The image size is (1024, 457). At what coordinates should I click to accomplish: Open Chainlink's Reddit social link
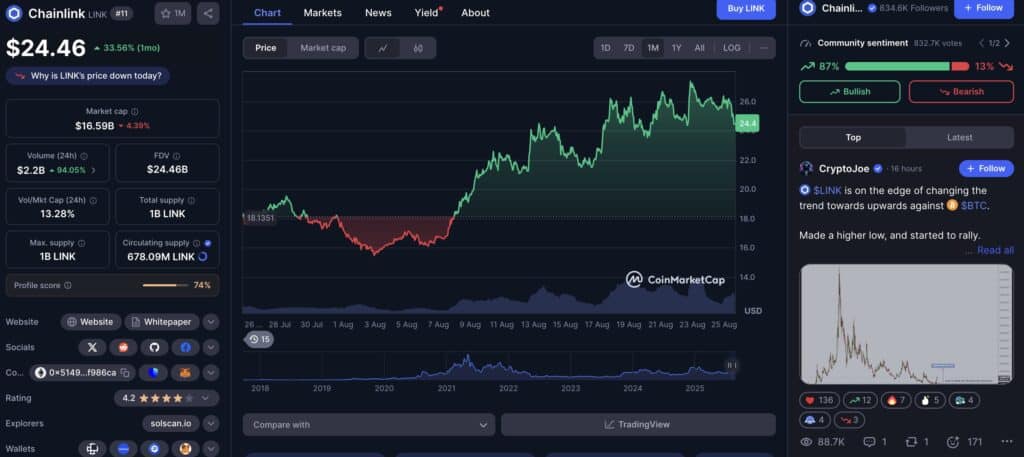(x=123, y=347)
